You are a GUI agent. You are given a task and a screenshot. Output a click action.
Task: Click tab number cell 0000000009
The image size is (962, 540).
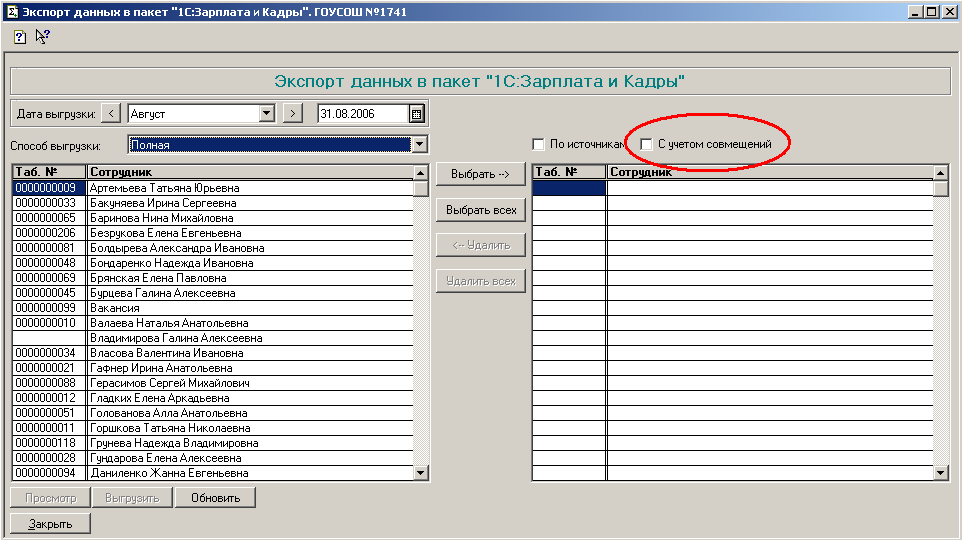click(x=49, y=188)
